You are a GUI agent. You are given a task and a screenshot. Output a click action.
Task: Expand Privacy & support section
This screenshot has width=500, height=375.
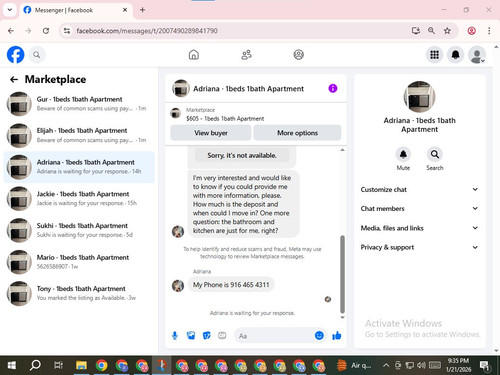(419, 247)
